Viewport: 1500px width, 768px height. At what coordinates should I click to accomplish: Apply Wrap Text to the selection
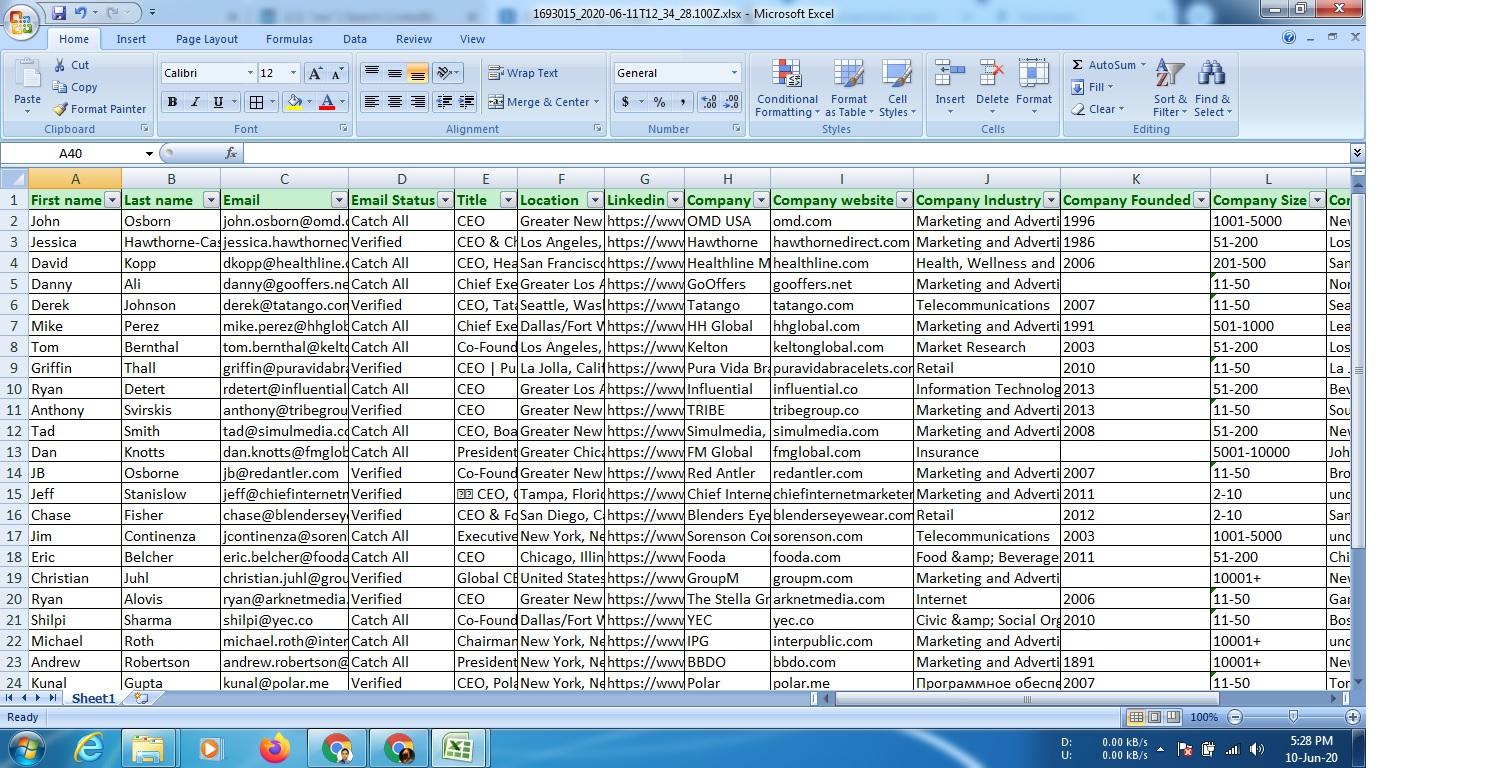tap(524, 72)
